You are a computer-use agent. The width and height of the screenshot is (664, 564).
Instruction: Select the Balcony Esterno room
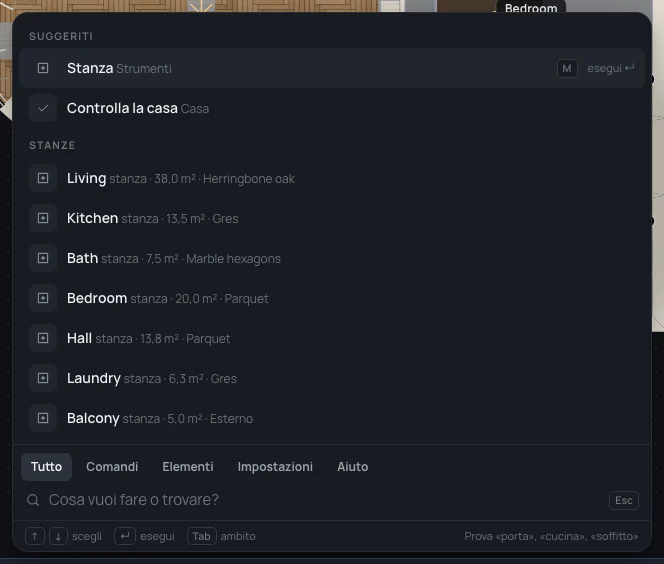click(332, 418)
